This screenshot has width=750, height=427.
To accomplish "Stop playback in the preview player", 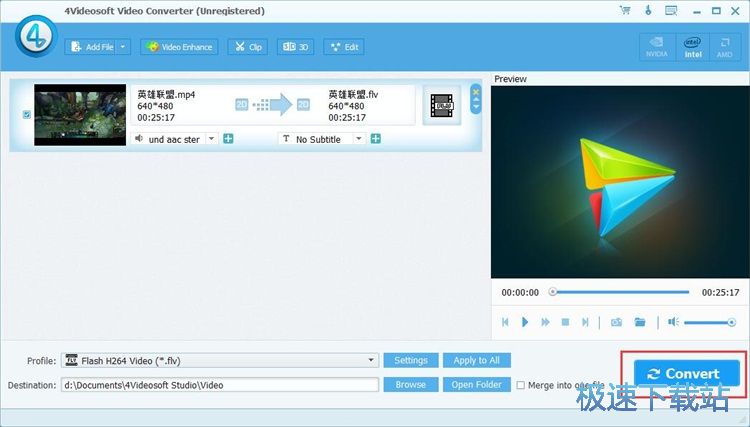I will click(x=565, y=322).
